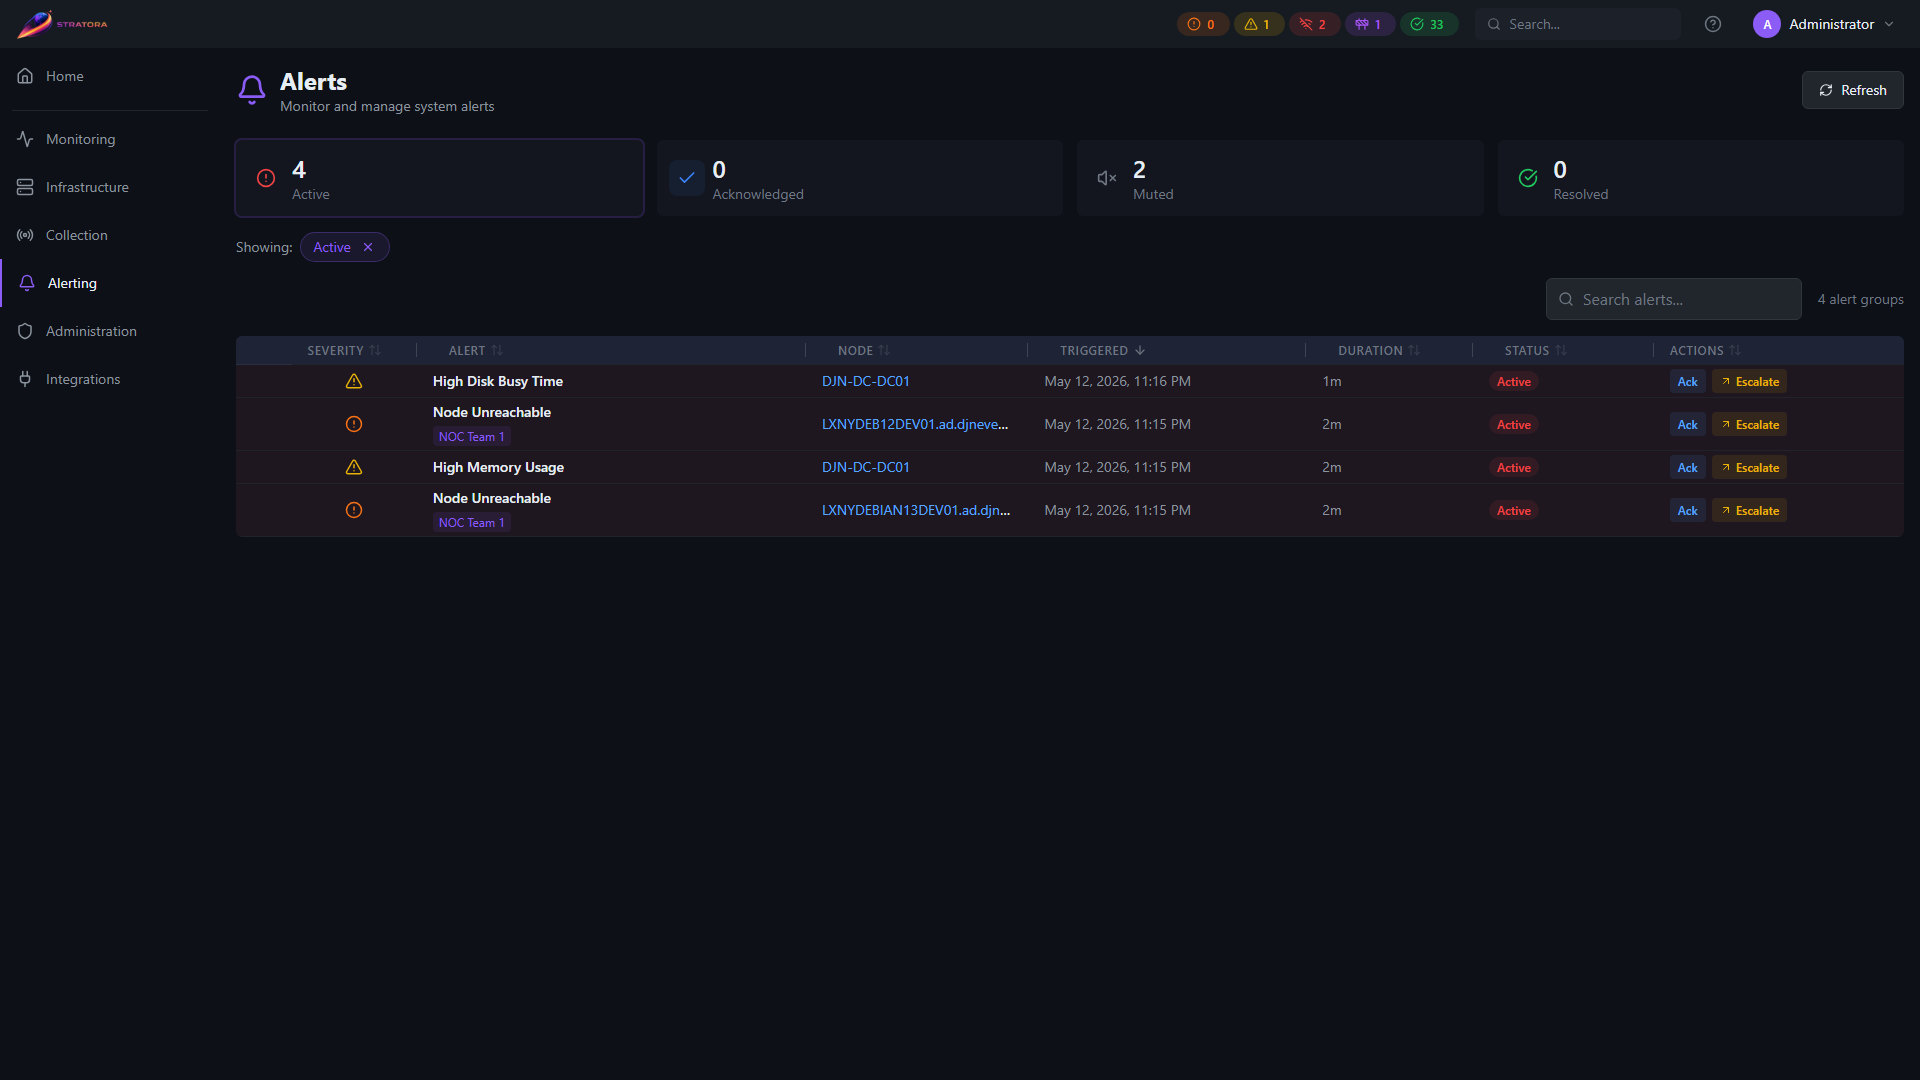The height and width of the screenshot is (1080, 1920).
Task: Sort table by Duration column
Action: tap(1378, 350)
